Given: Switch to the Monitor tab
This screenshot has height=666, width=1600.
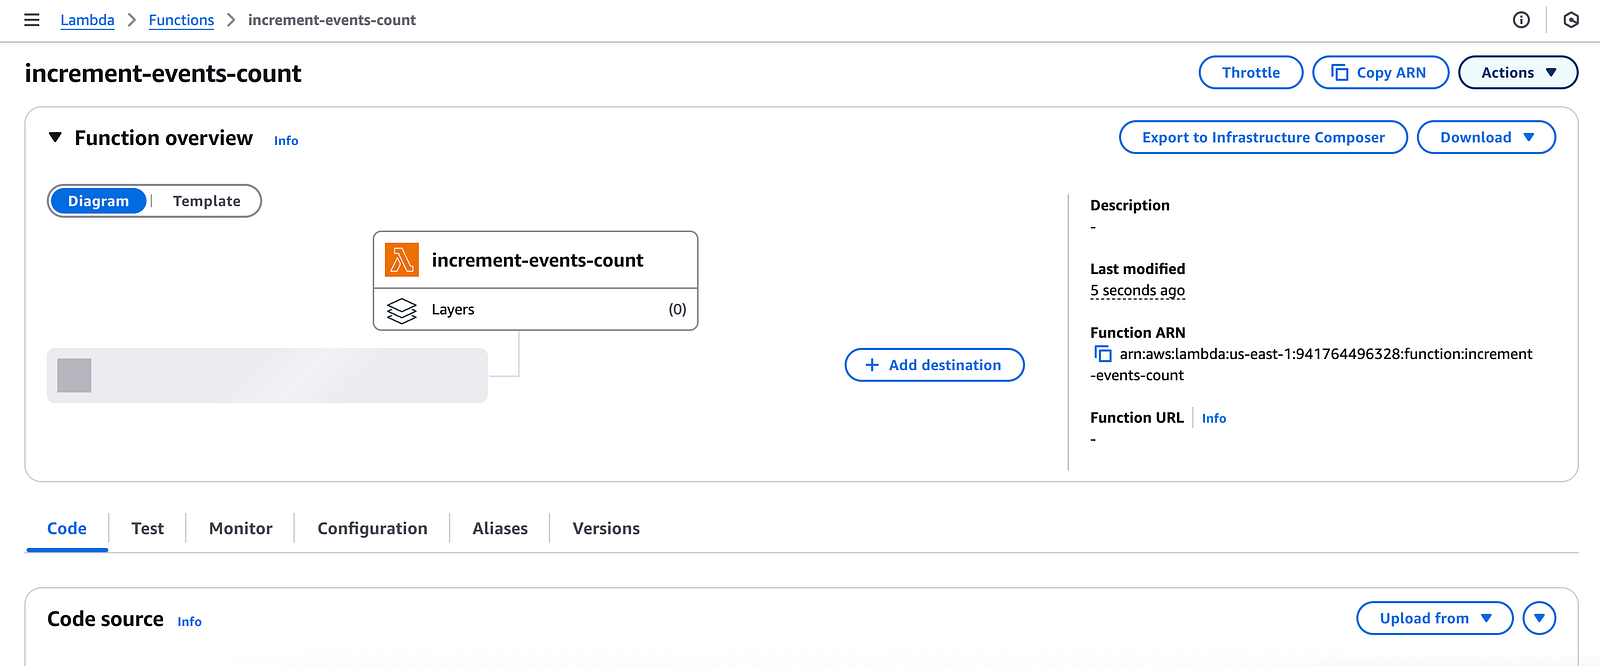Looking at the screenshot, I should point(240,528).
